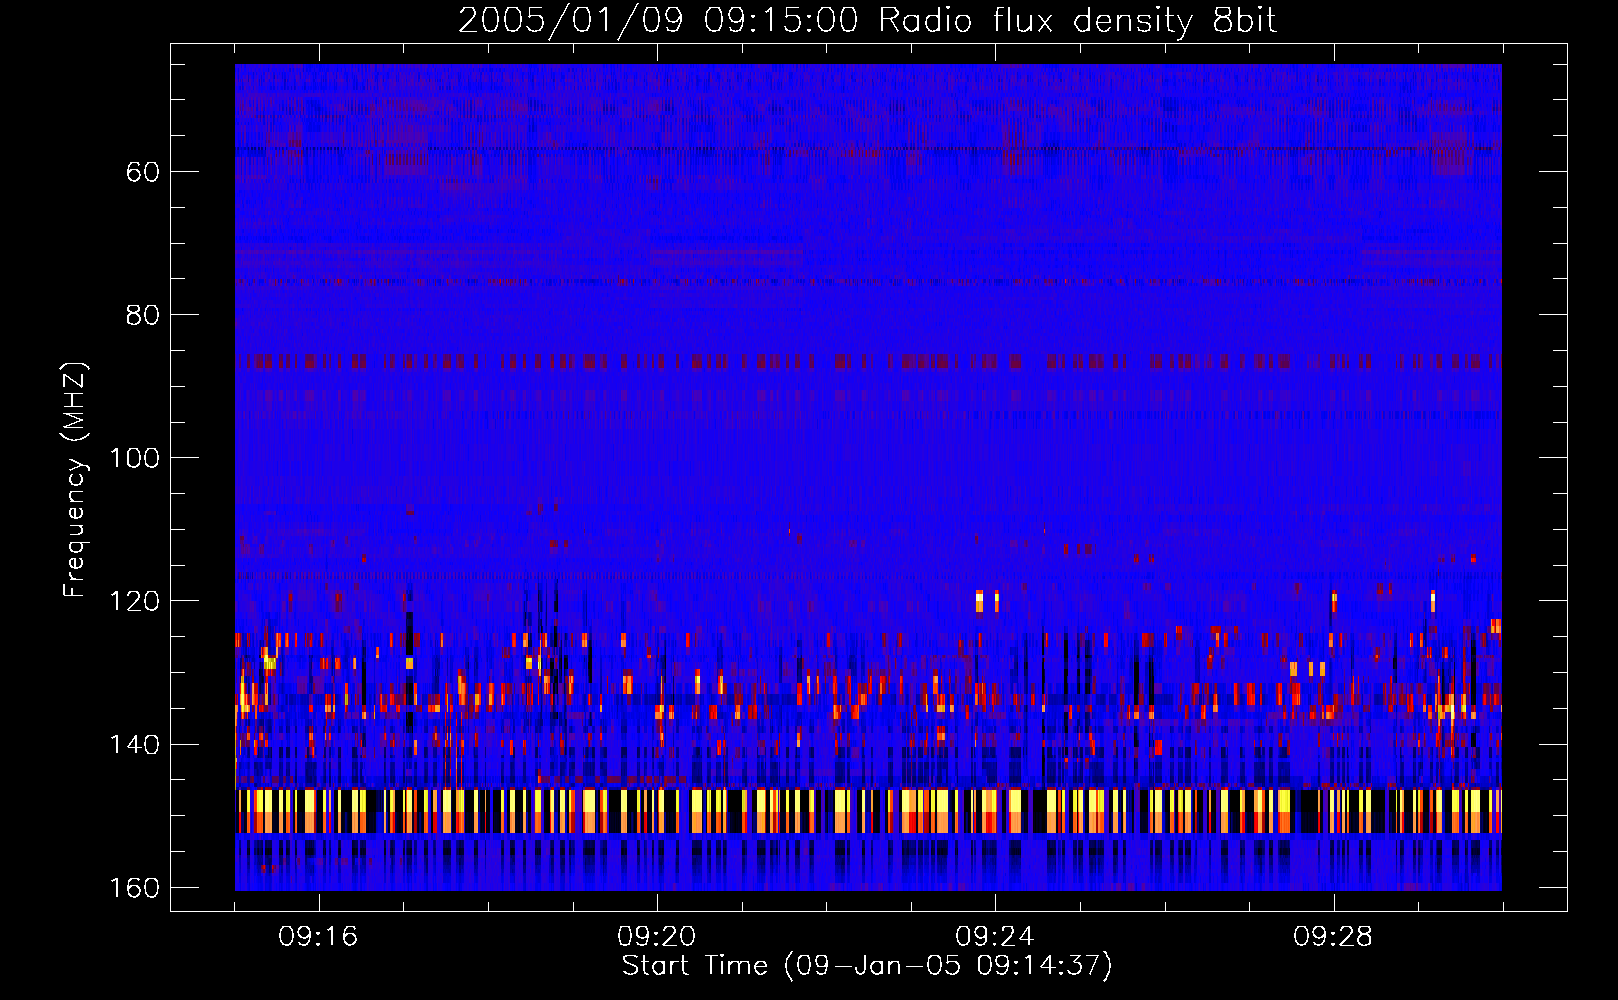1618x1000 pixels.
Task: Click the '09:28' time tick label
Action: coord(1332,937)
